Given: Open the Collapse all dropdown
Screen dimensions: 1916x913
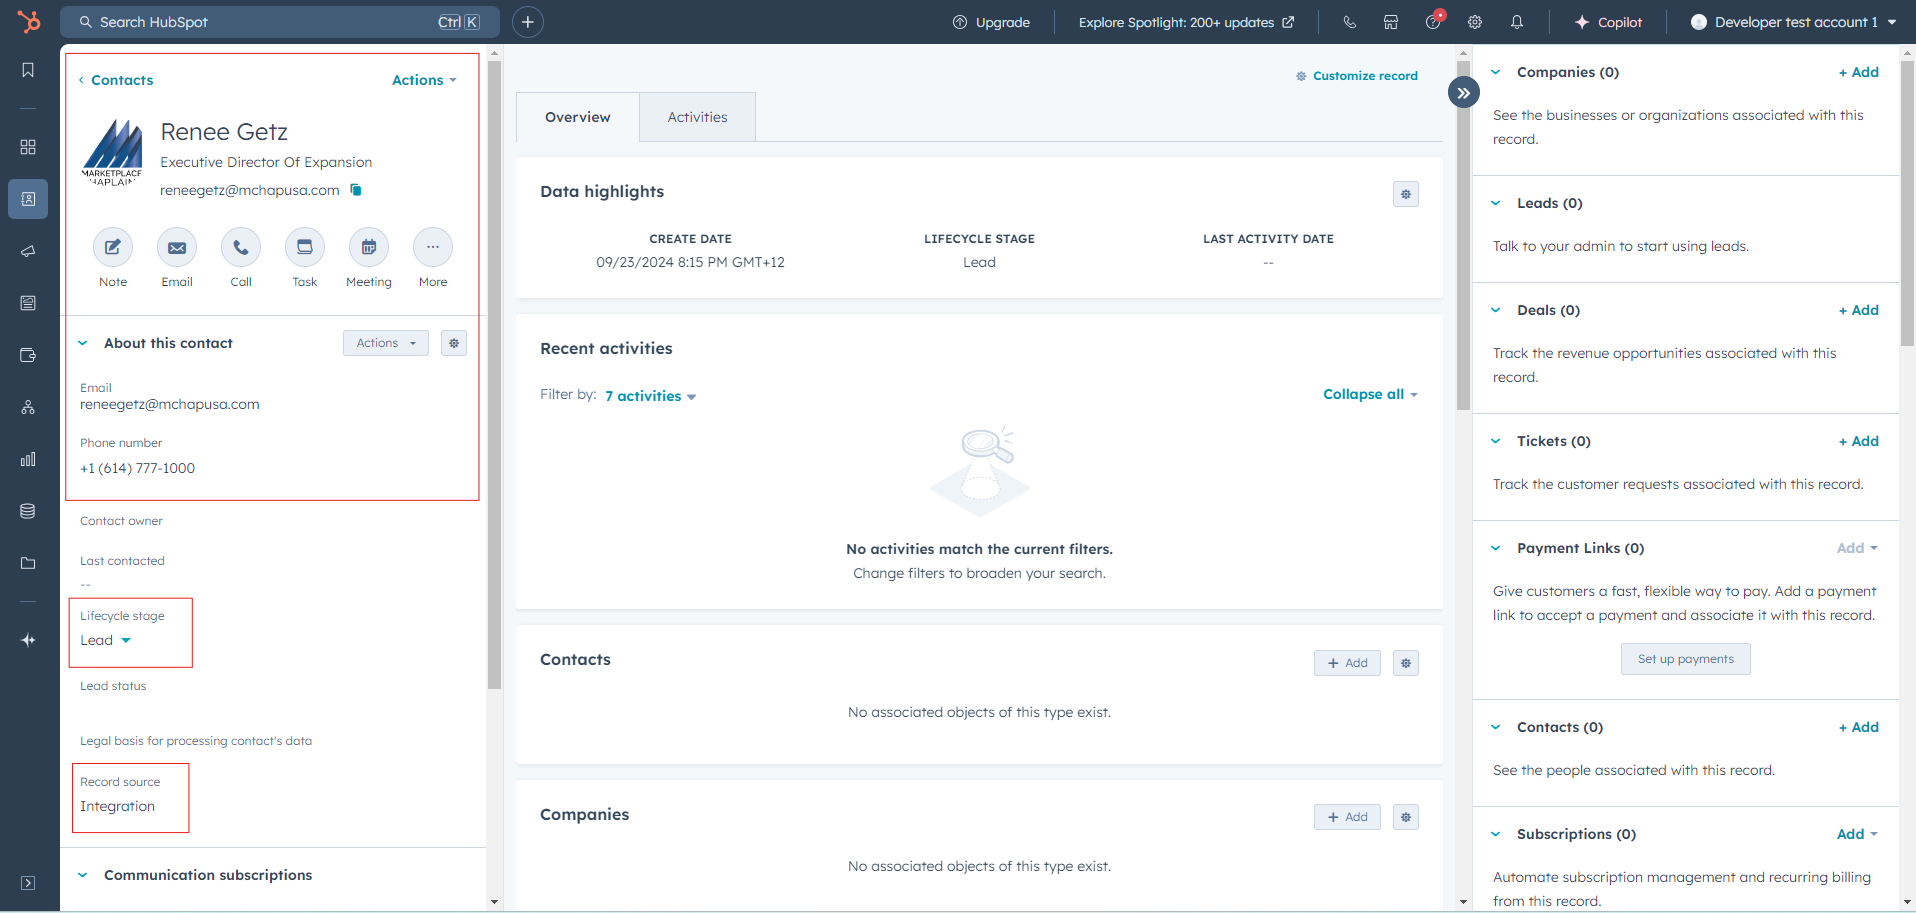Looking at the screenshot, I should [x=1369, y=395].
